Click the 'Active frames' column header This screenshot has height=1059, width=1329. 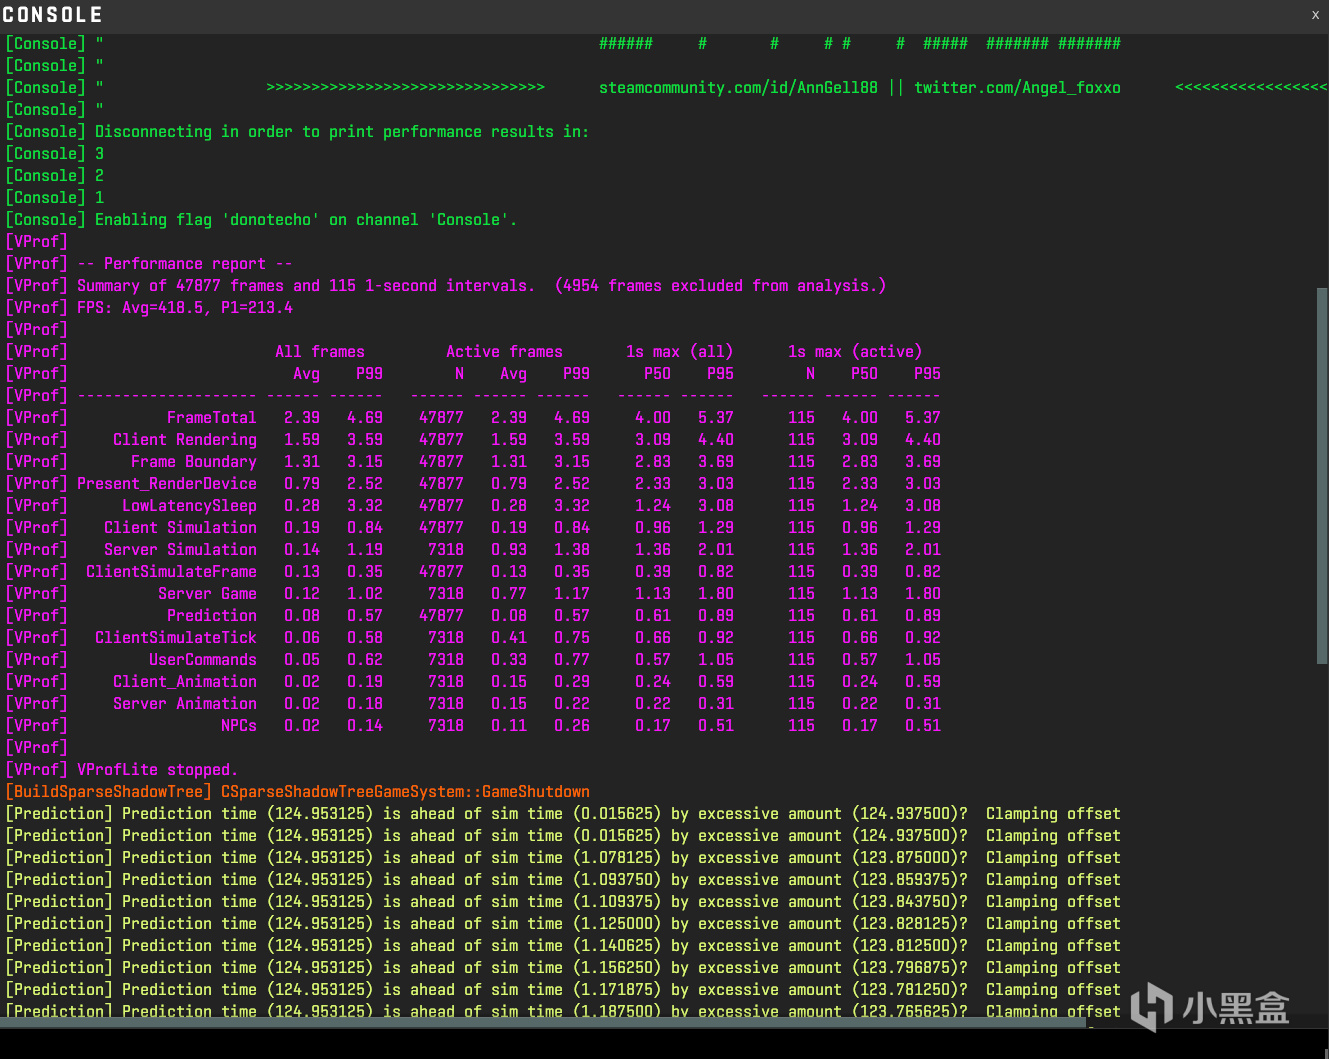504,352
